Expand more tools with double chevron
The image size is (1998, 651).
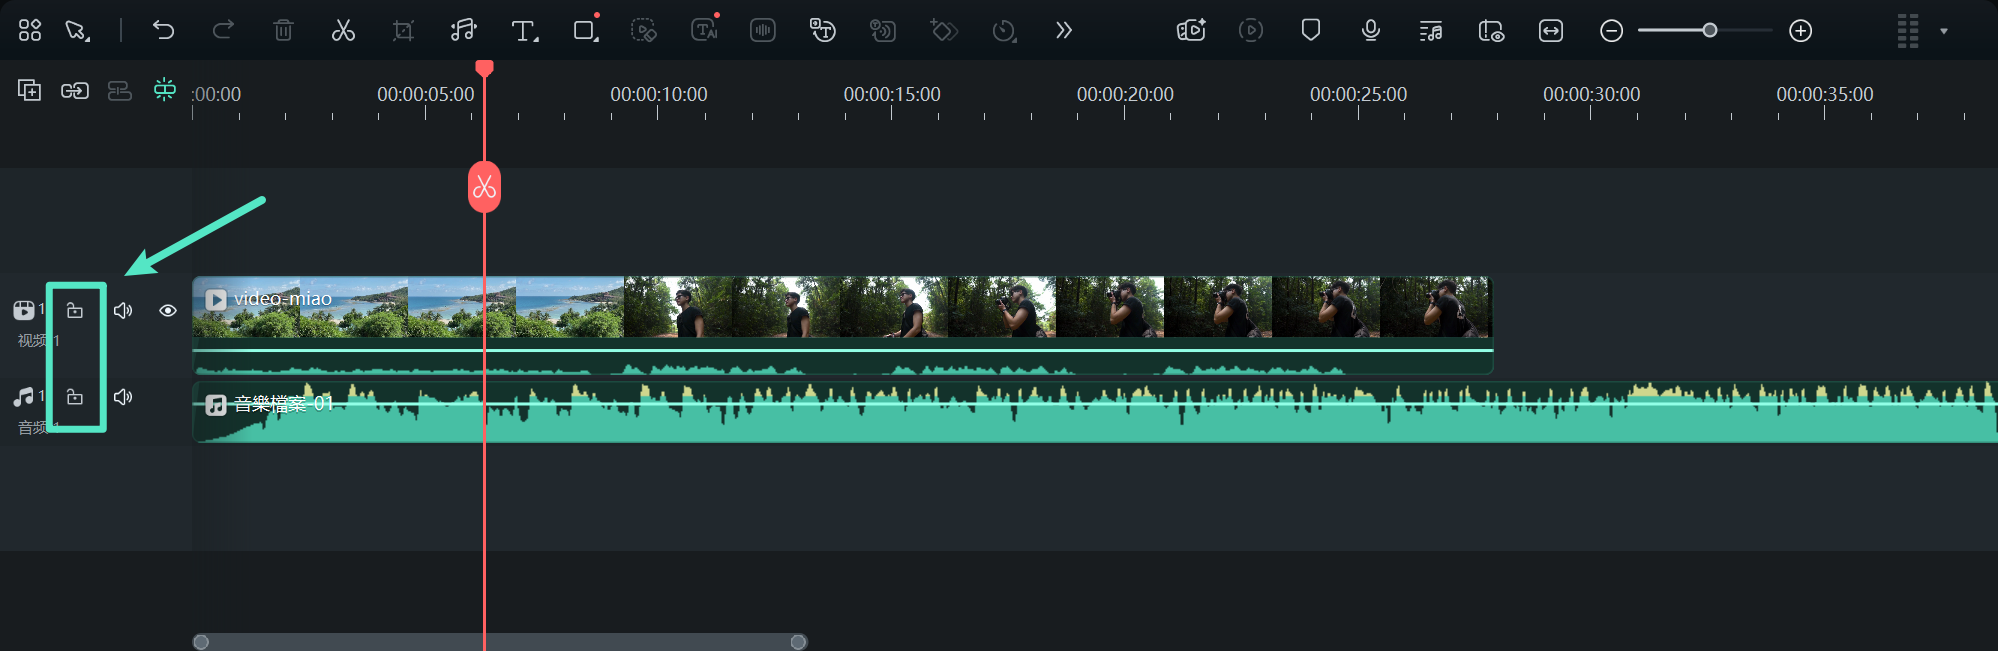coord(1063,30)
